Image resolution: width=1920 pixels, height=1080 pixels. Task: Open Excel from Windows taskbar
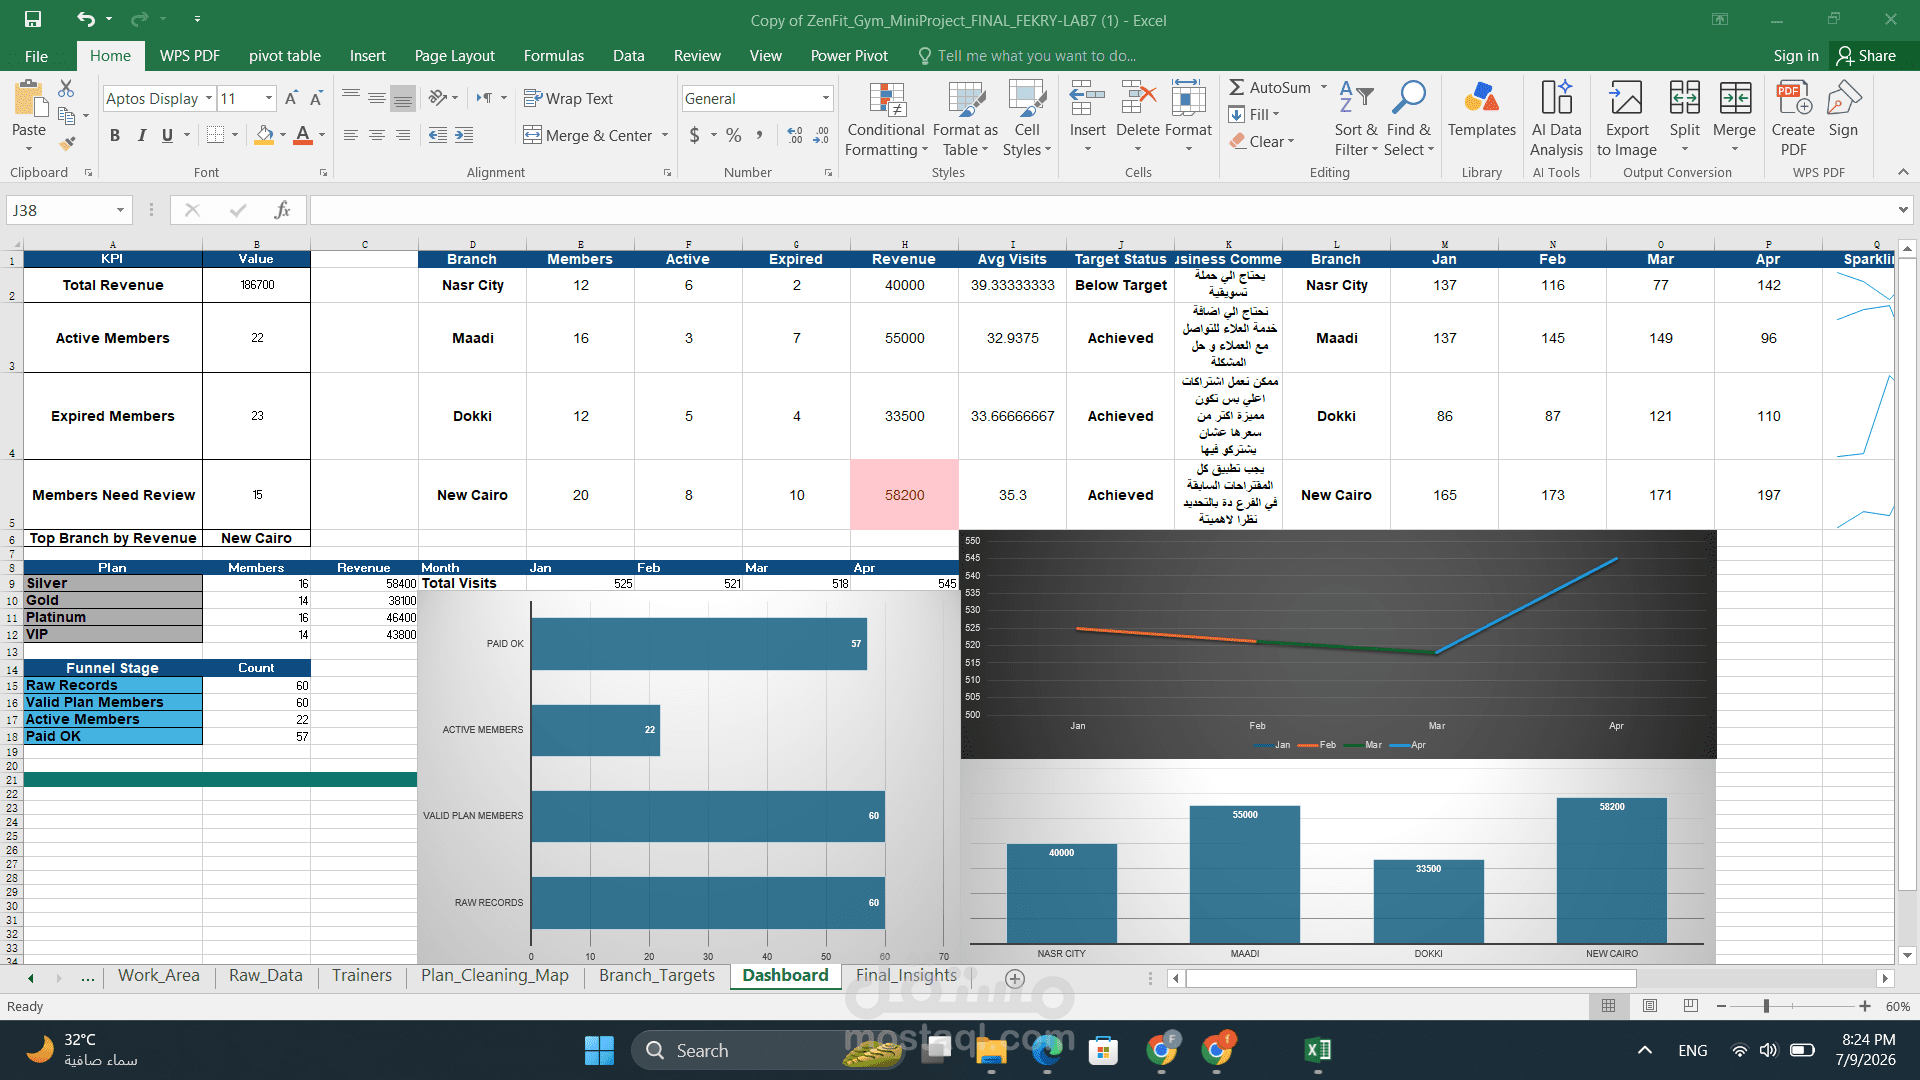coord(1317,1050)
